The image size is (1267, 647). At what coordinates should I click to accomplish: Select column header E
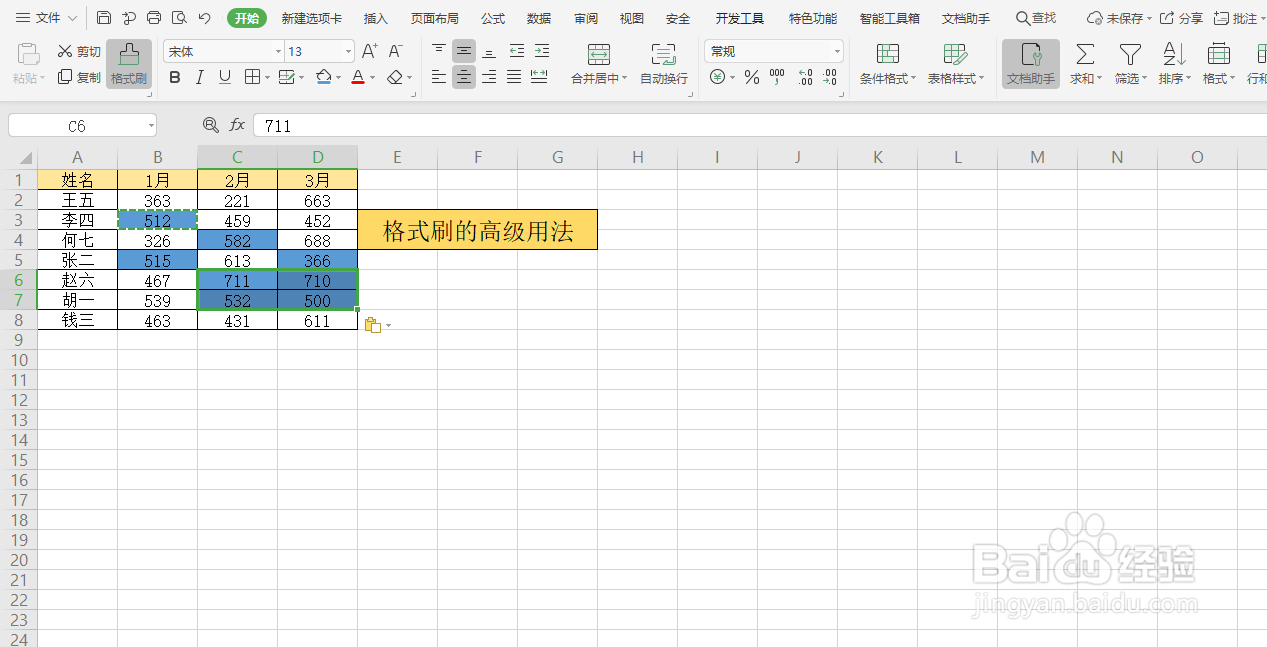pos(397,157)
